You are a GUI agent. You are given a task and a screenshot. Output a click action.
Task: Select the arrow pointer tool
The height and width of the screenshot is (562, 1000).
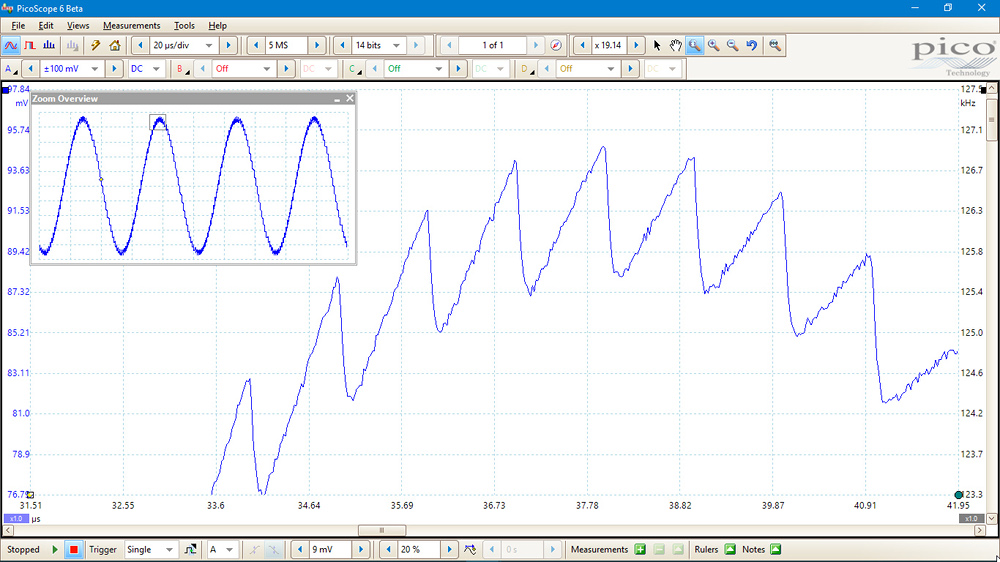pyautogui.click(x=657, y=45)
